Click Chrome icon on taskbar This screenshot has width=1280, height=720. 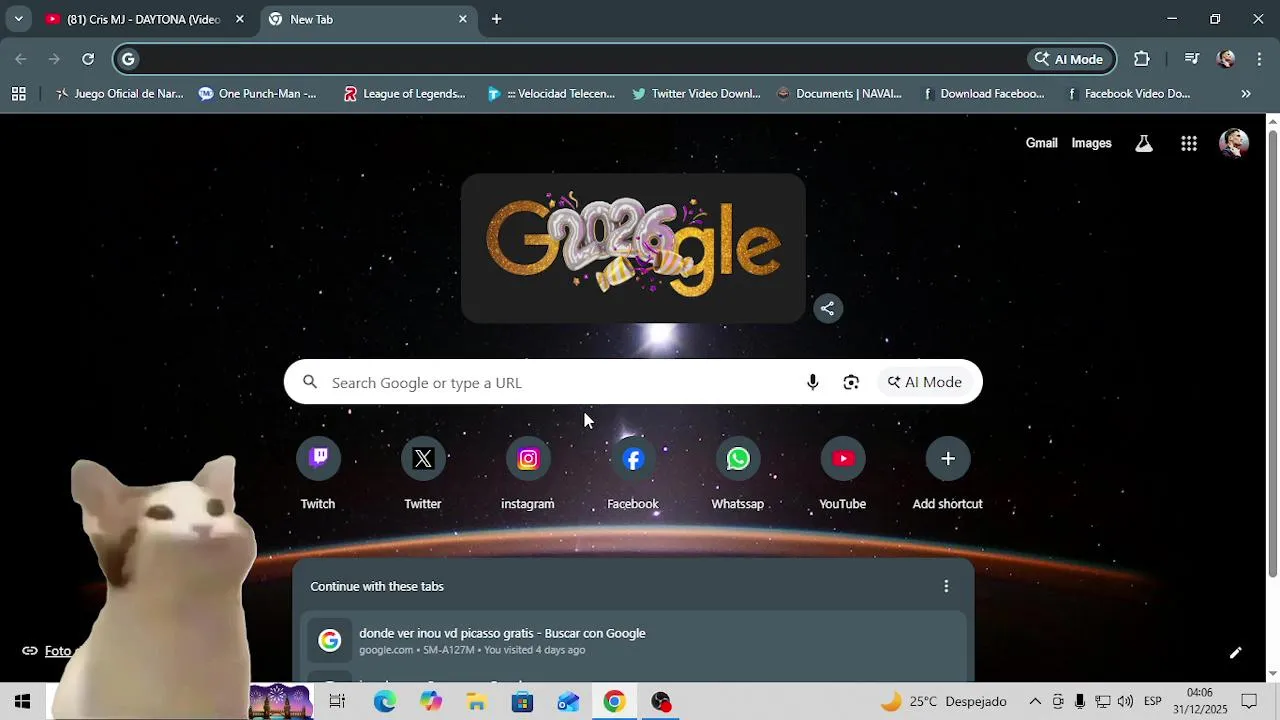pyautogui.click(x=614, y=701)
